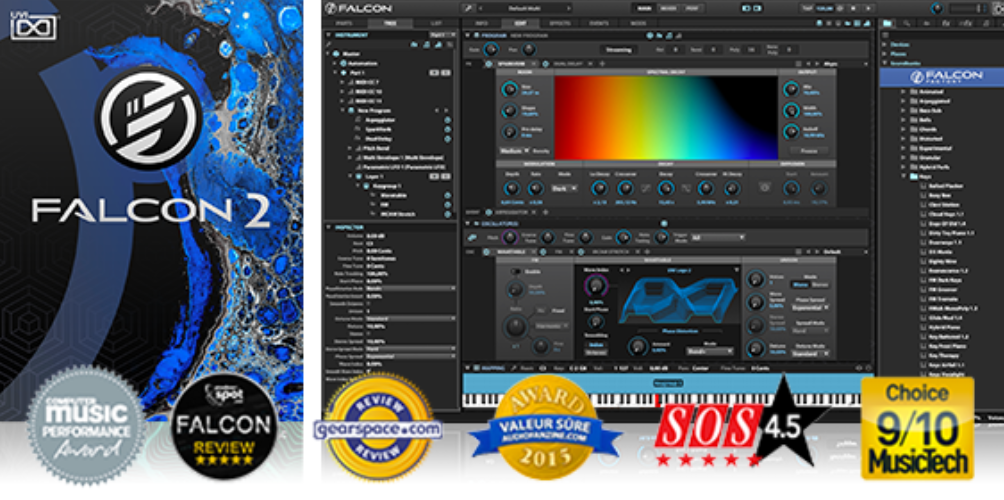
Task: Toggle power for IRCAM Stretch in tree
Action: 448,214
